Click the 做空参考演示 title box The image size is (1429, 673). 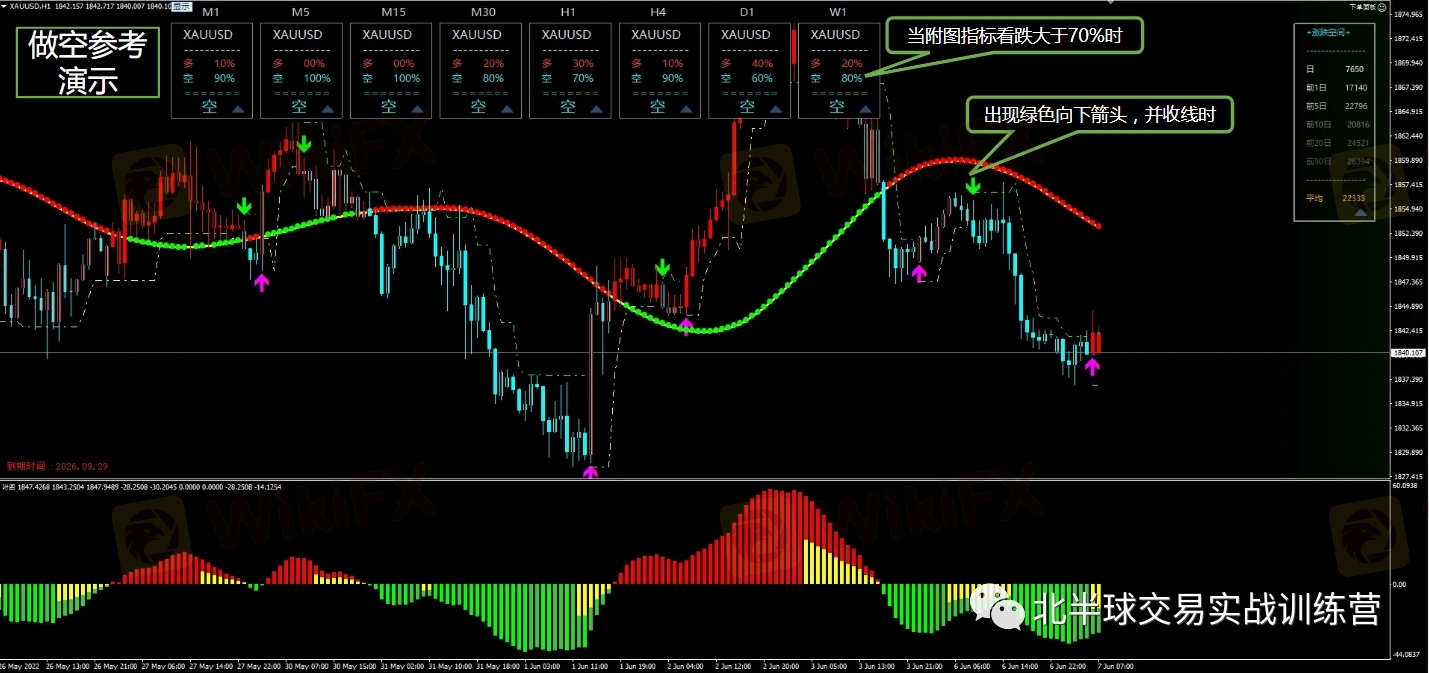88,62
